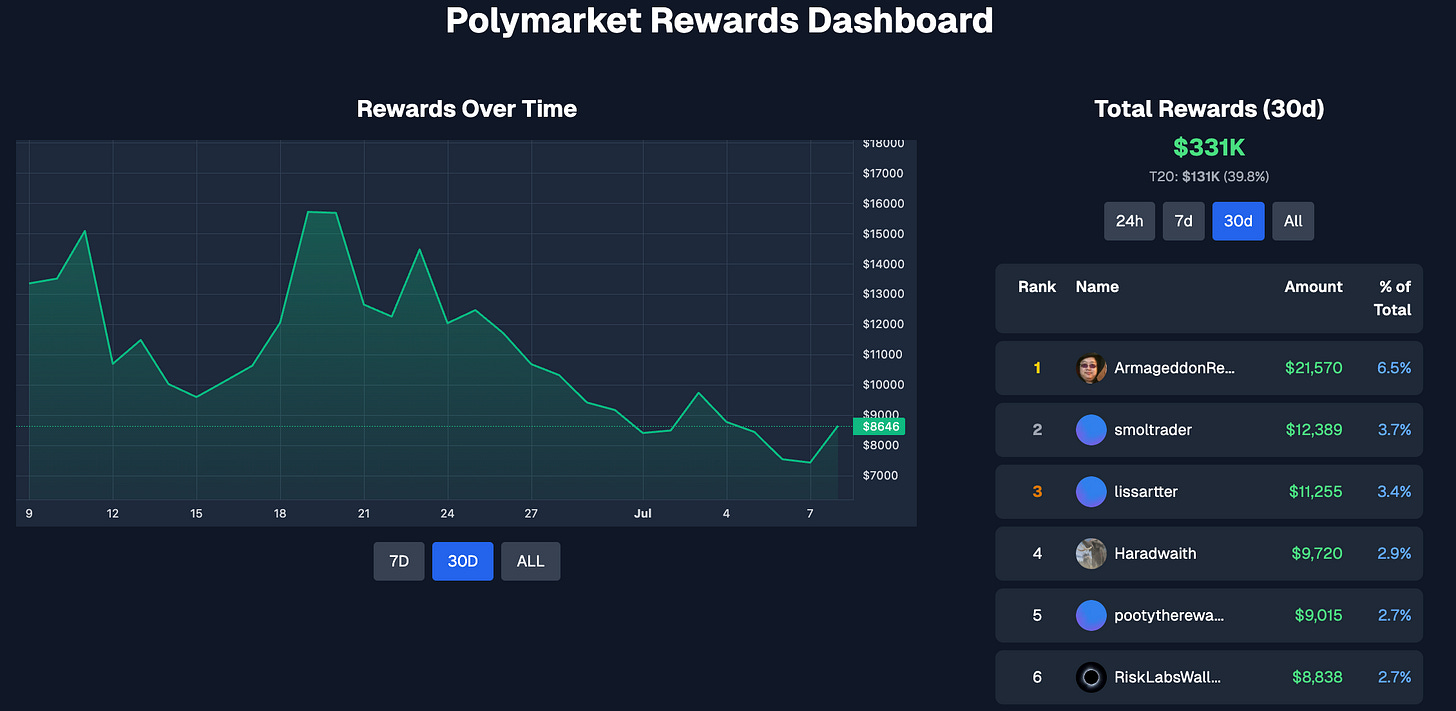
Task: Select 30d total rewards period
Action: [1238, 221]
